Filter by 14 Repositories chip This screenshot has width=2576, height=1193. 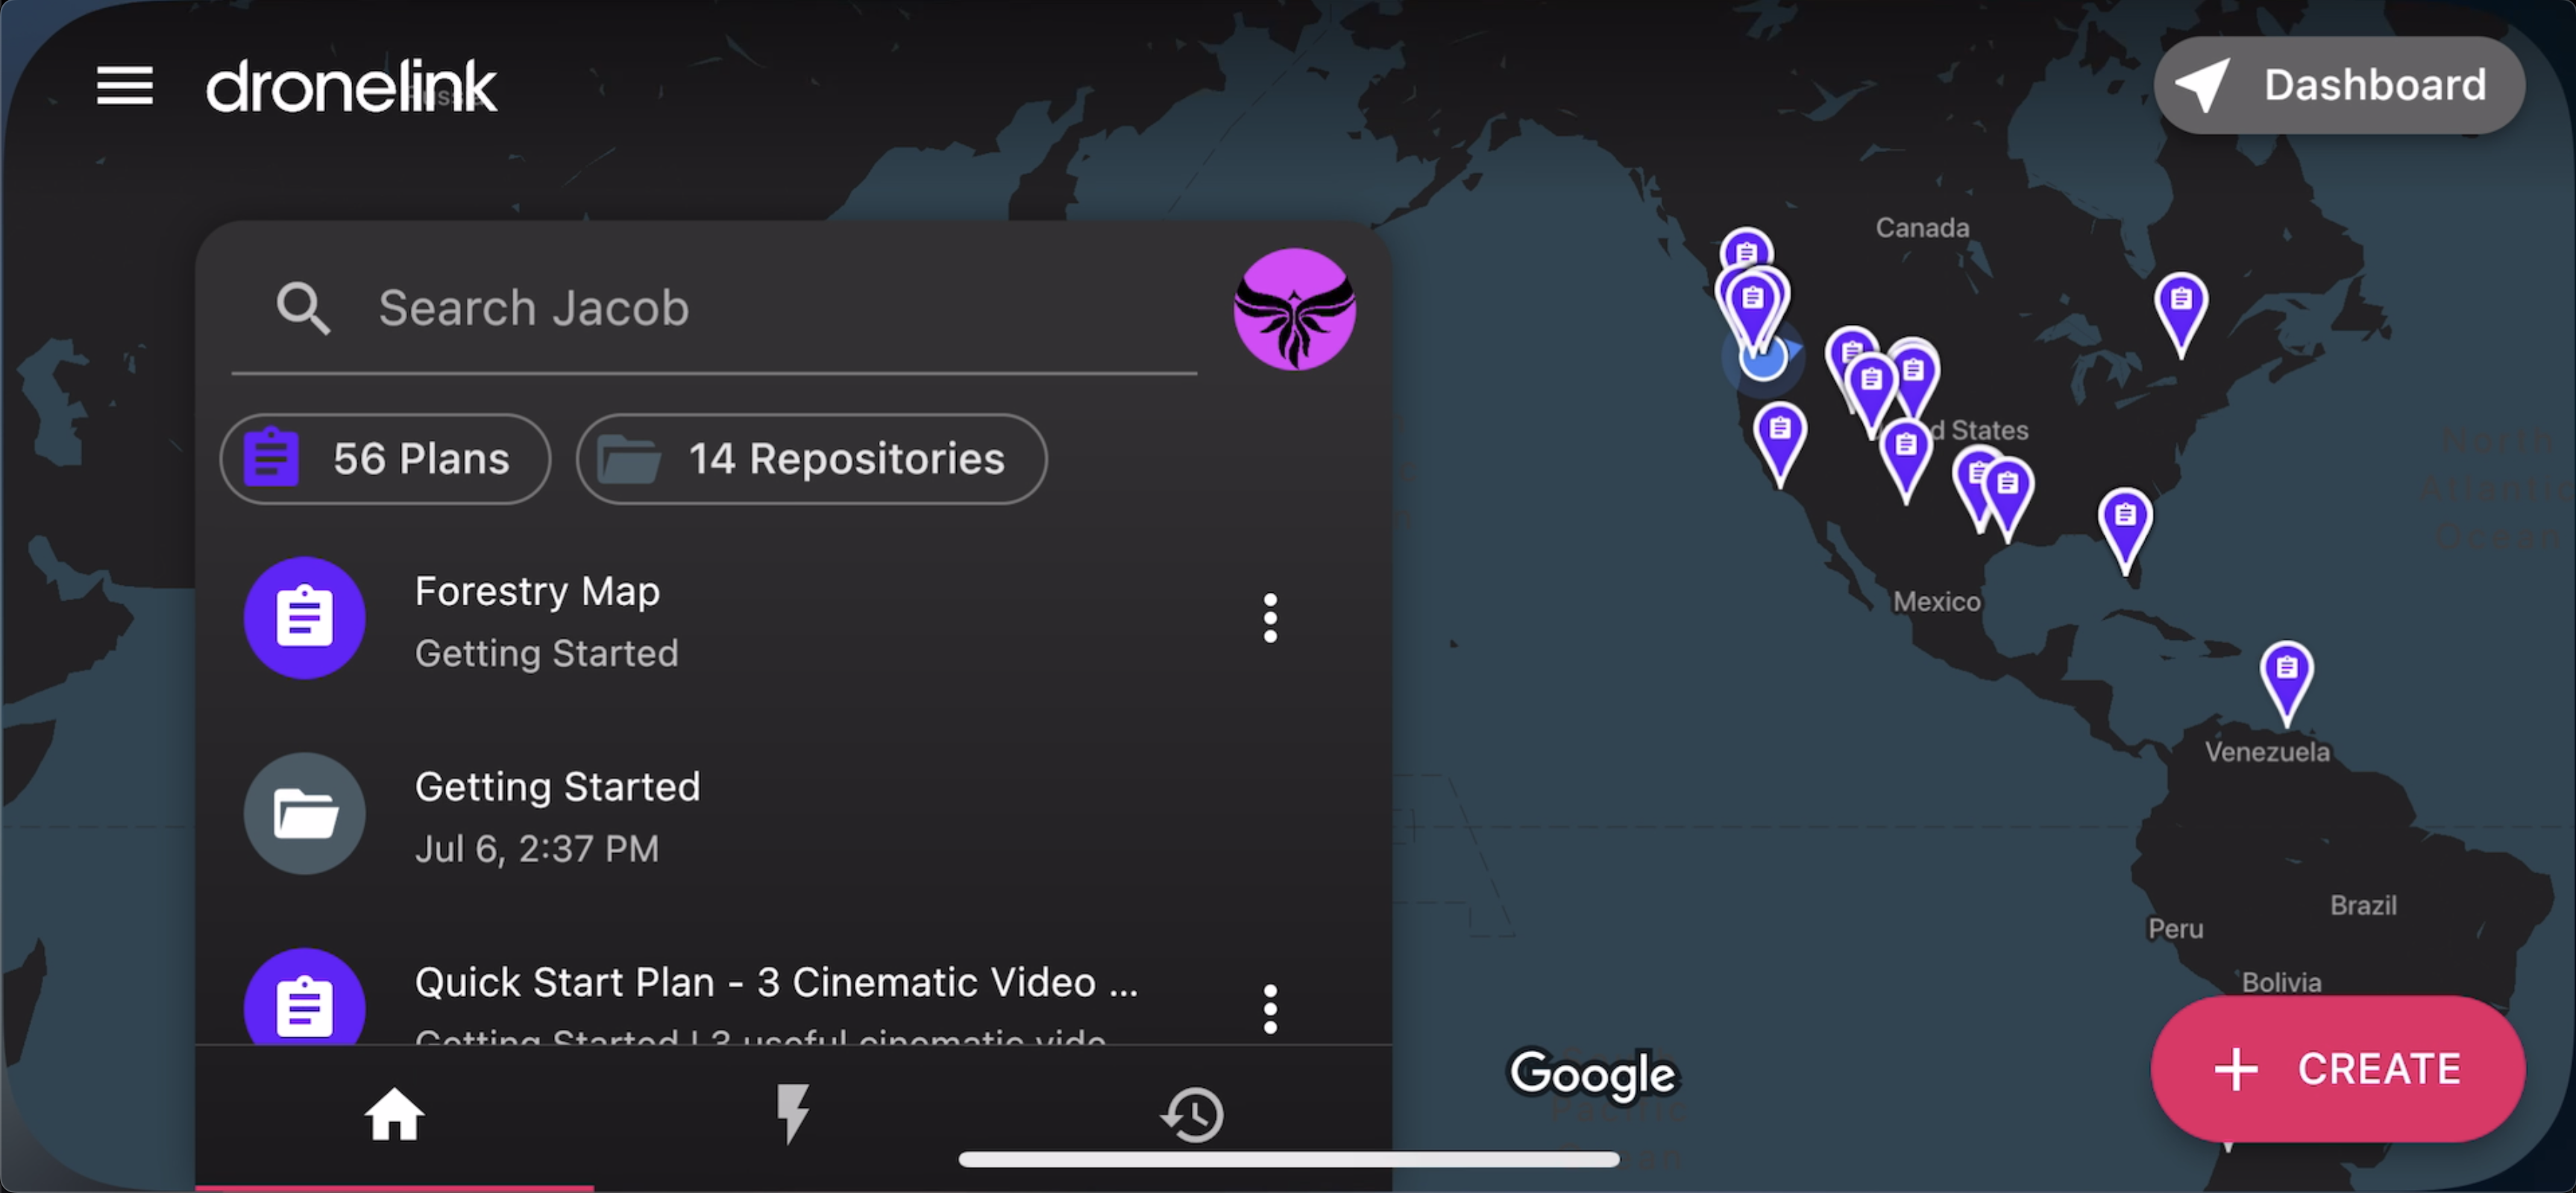811,459
